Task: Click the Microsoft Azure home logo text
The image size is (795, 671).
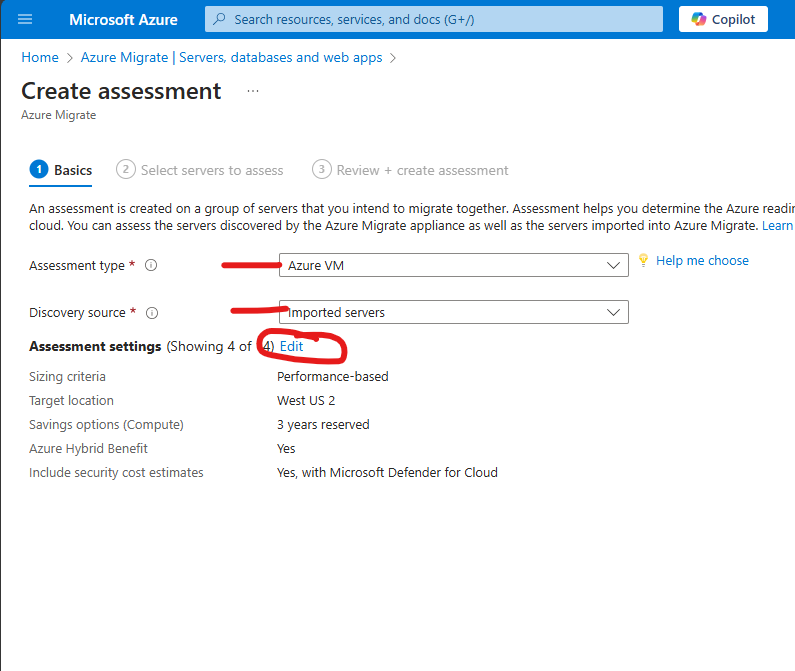Action: (x=123, y=19)
